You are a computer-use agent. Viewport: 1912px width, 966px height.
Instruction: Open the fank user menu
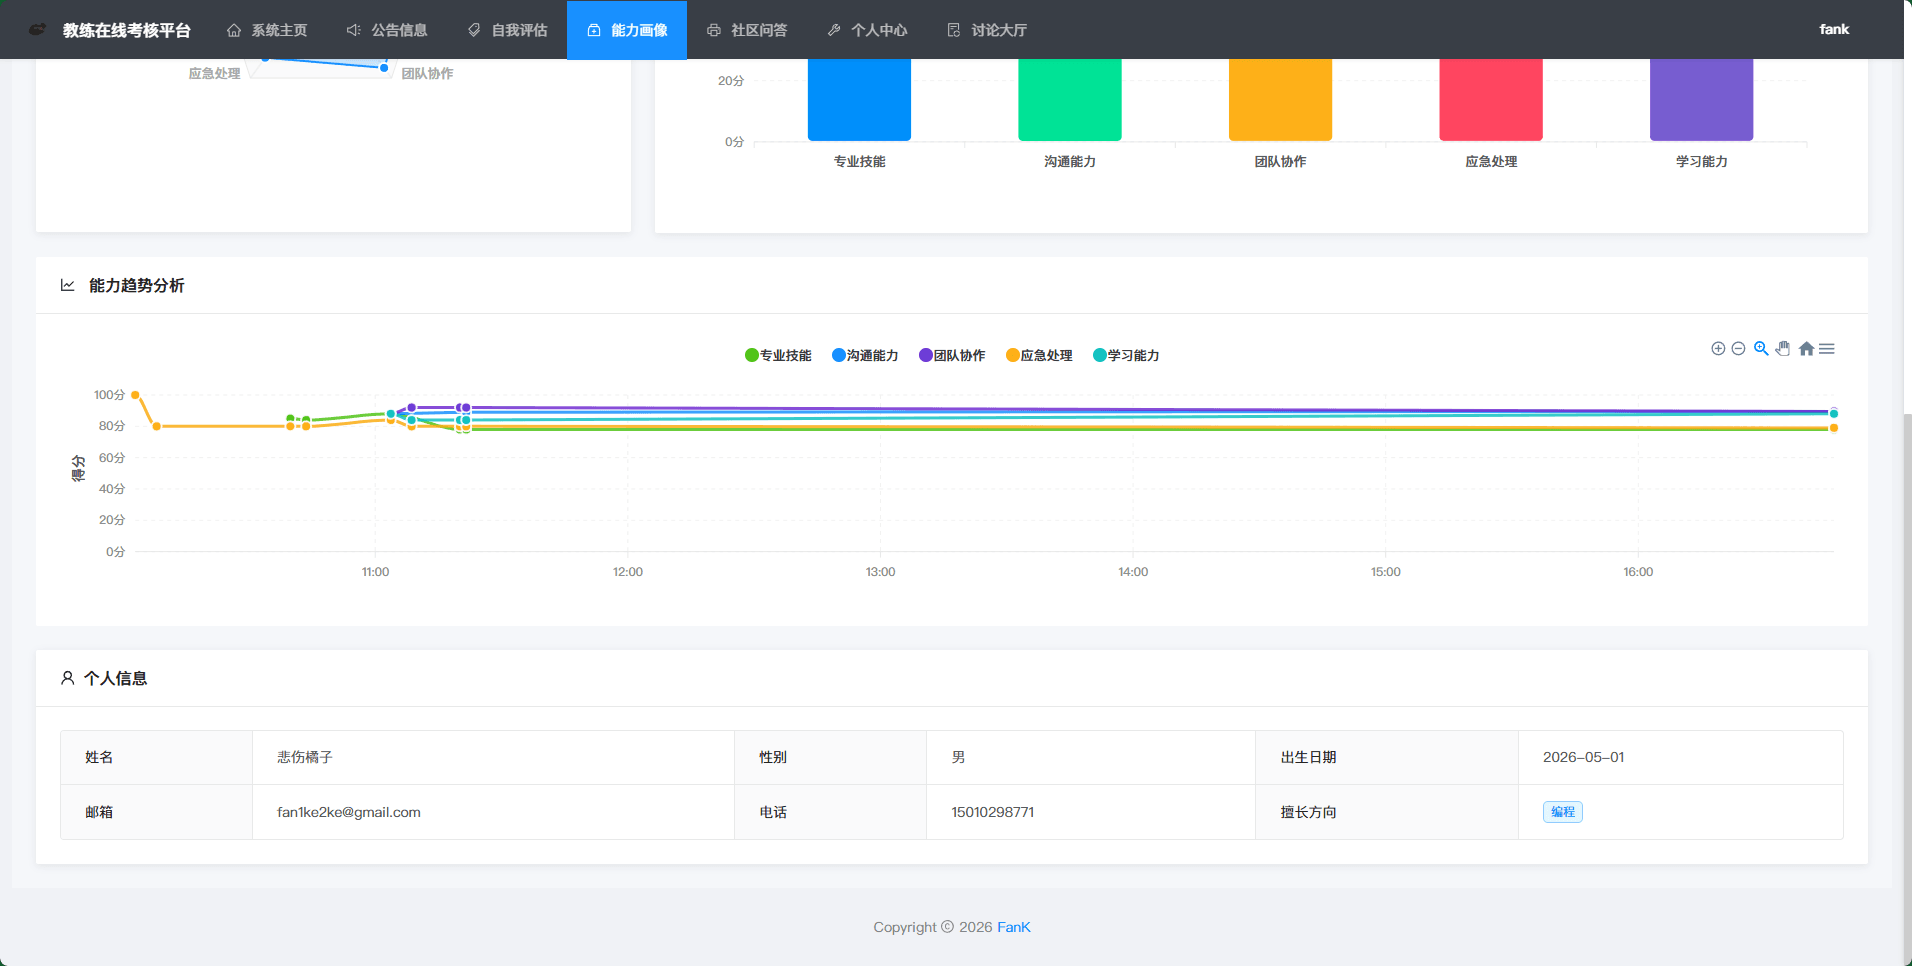(1834, 30)
